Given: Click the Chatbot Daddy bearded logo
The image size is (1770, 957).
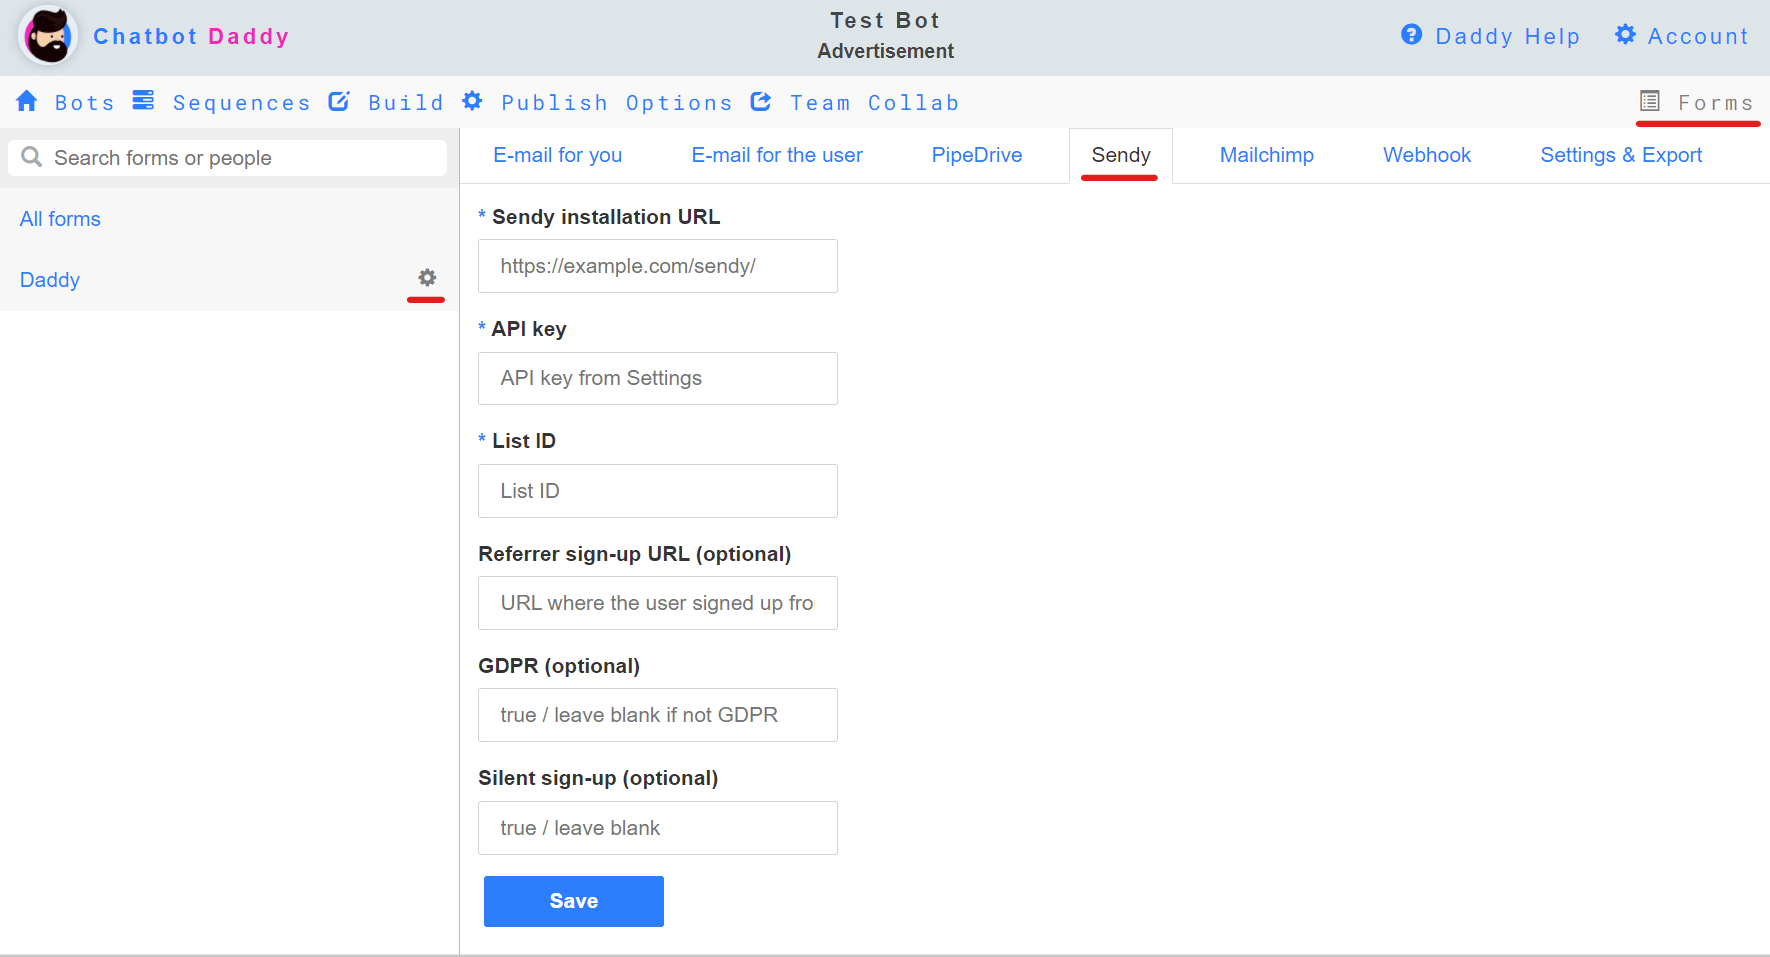Looking at the screenshot, I should coord(48,36).
